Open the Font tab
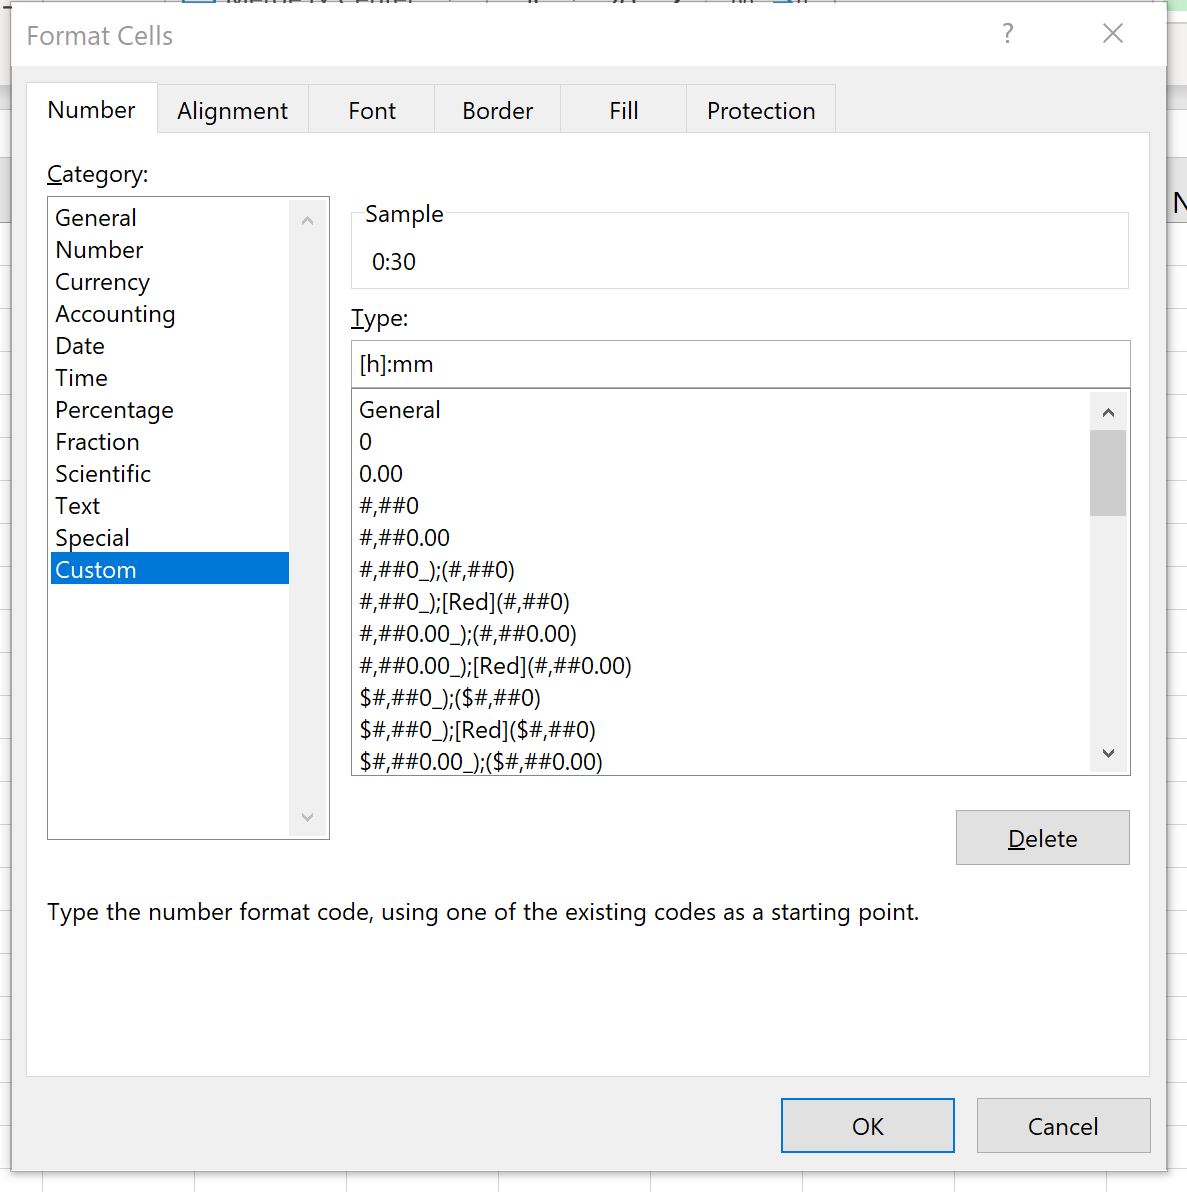 [371, 110]
